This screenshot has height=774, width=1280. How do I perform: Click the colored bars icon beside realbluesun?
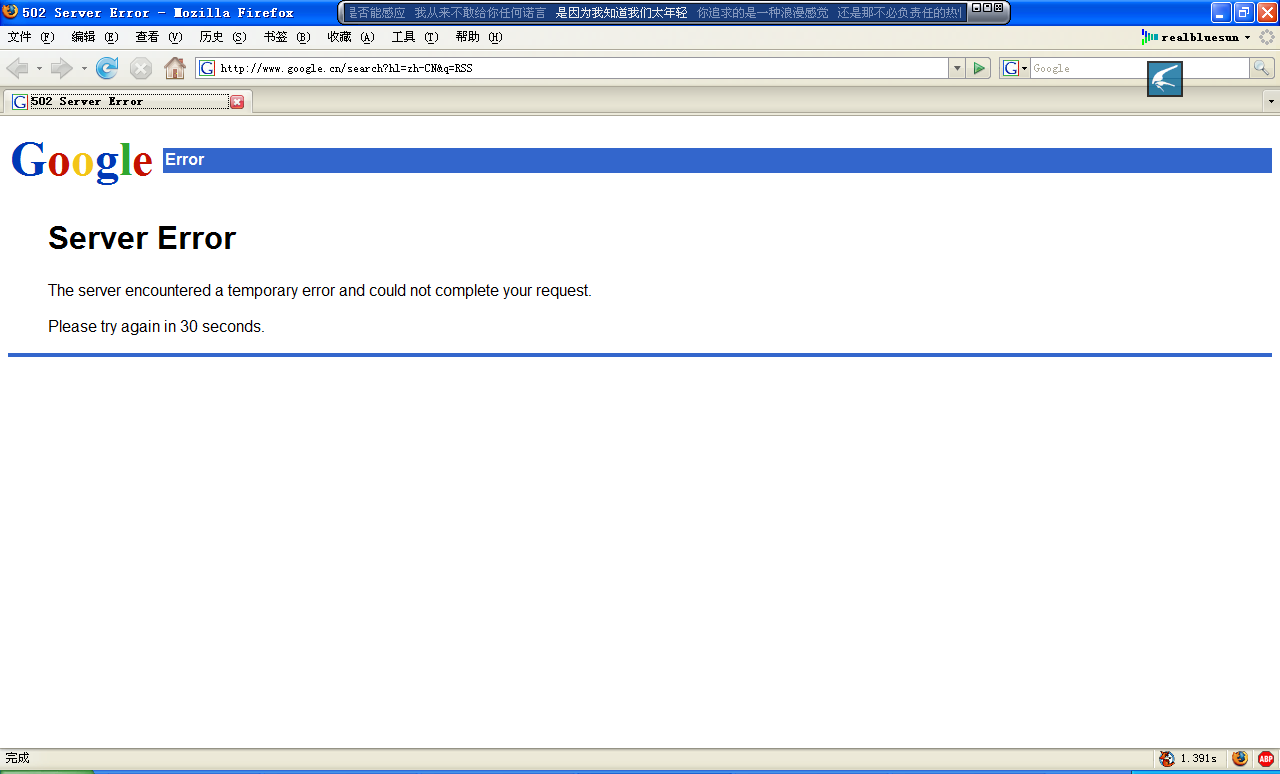pos(1150,37)
